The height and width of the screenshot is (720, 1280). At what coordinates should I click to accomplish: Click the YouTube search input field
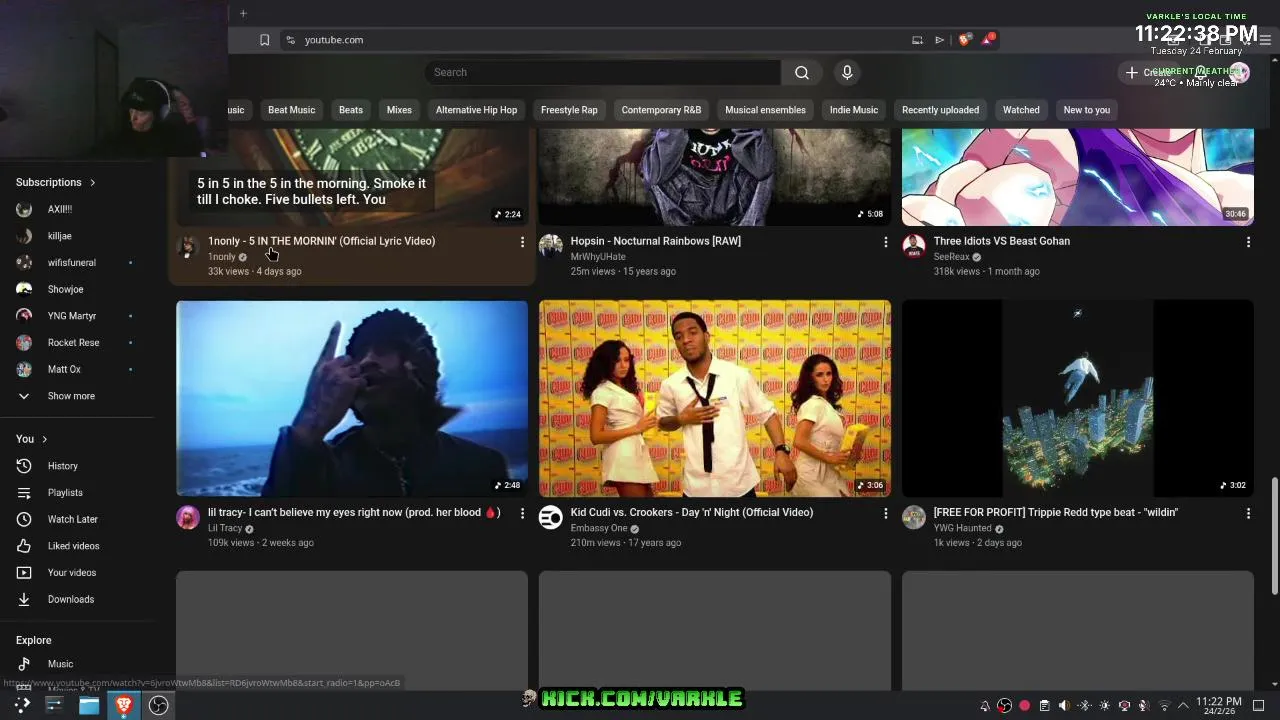point(603,72)
